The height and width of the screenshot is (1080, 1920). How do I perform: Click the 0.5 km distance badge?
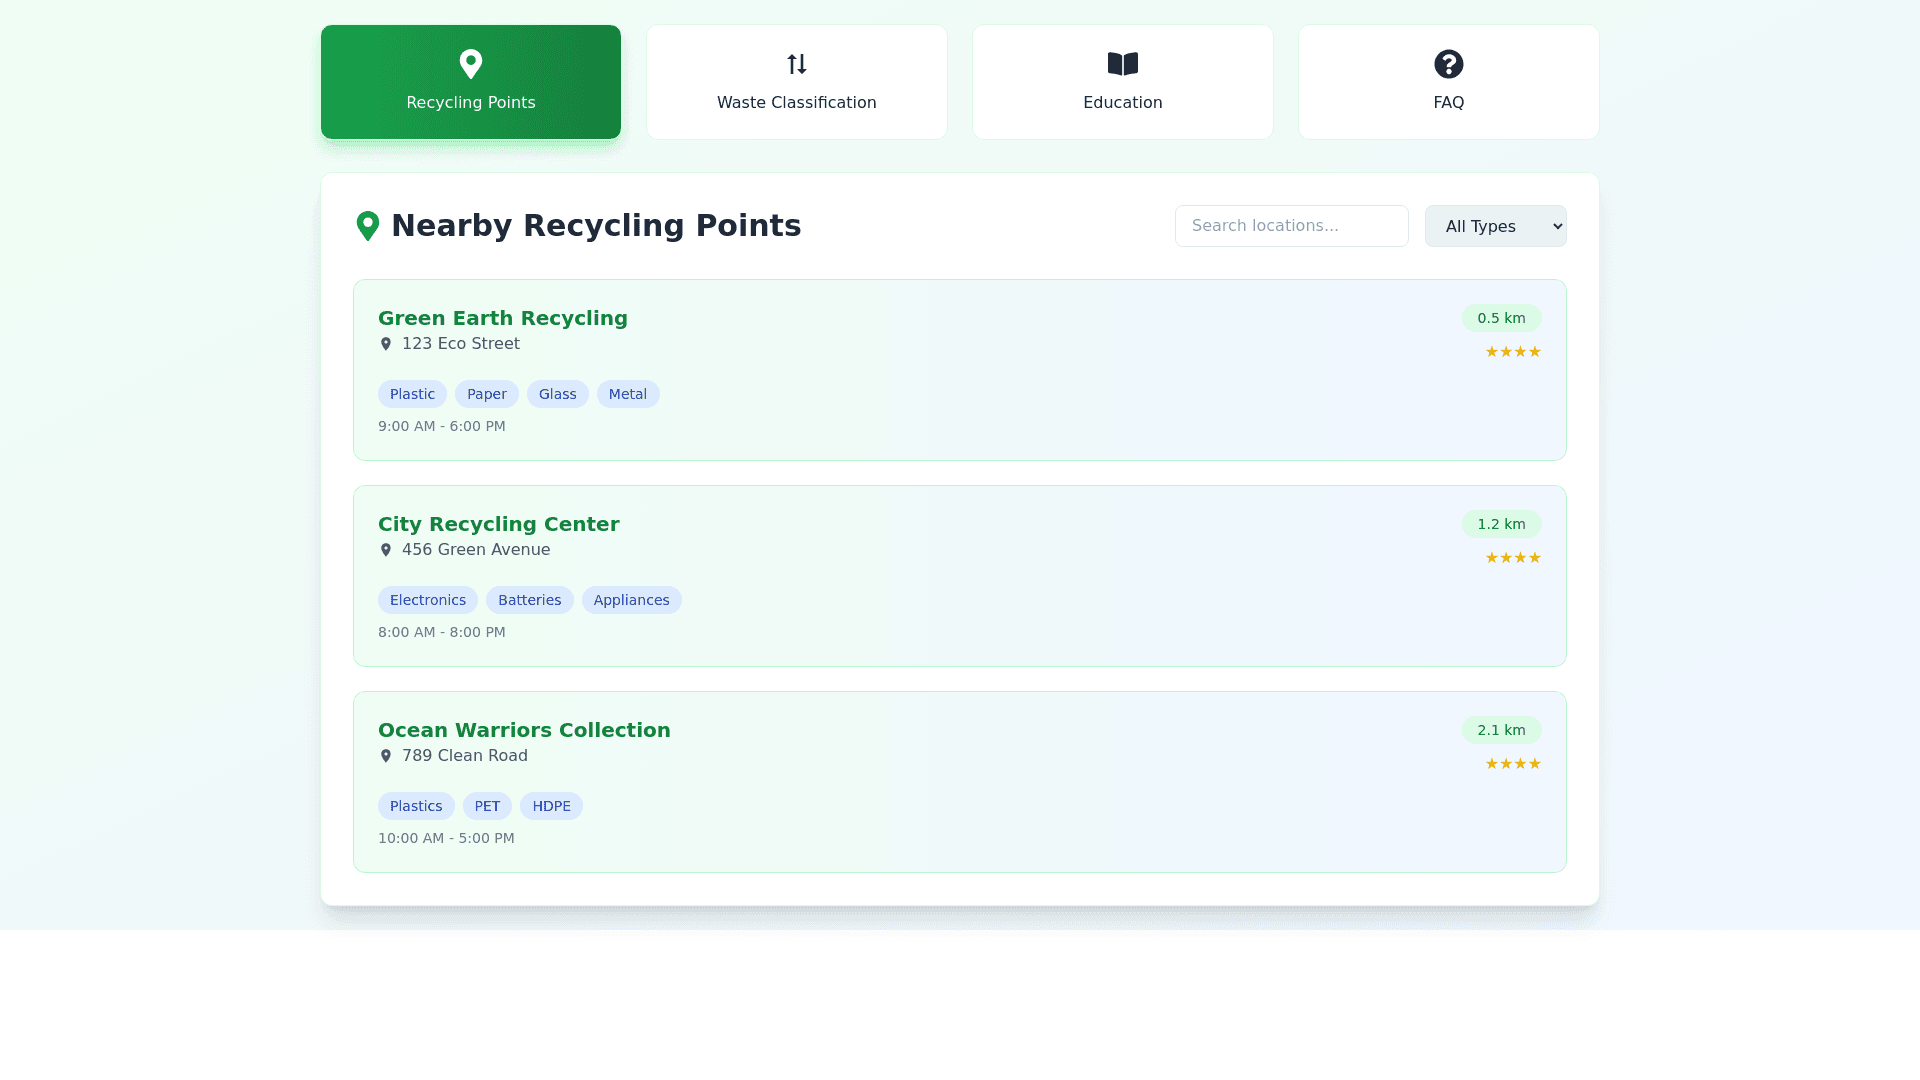[x=1501, y=318]
